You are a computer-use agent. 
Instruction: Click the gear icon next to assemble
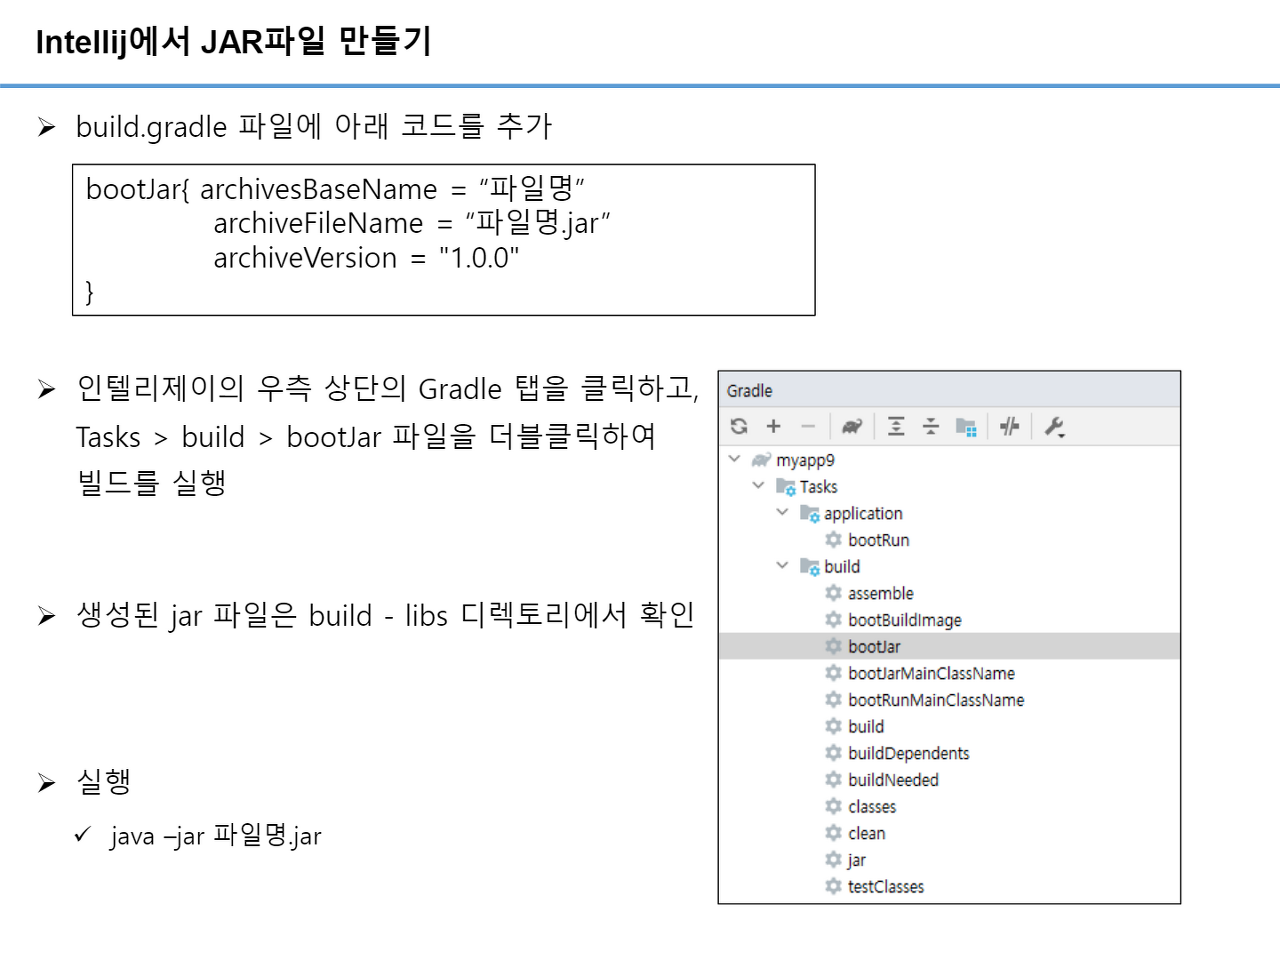[833, 593]
